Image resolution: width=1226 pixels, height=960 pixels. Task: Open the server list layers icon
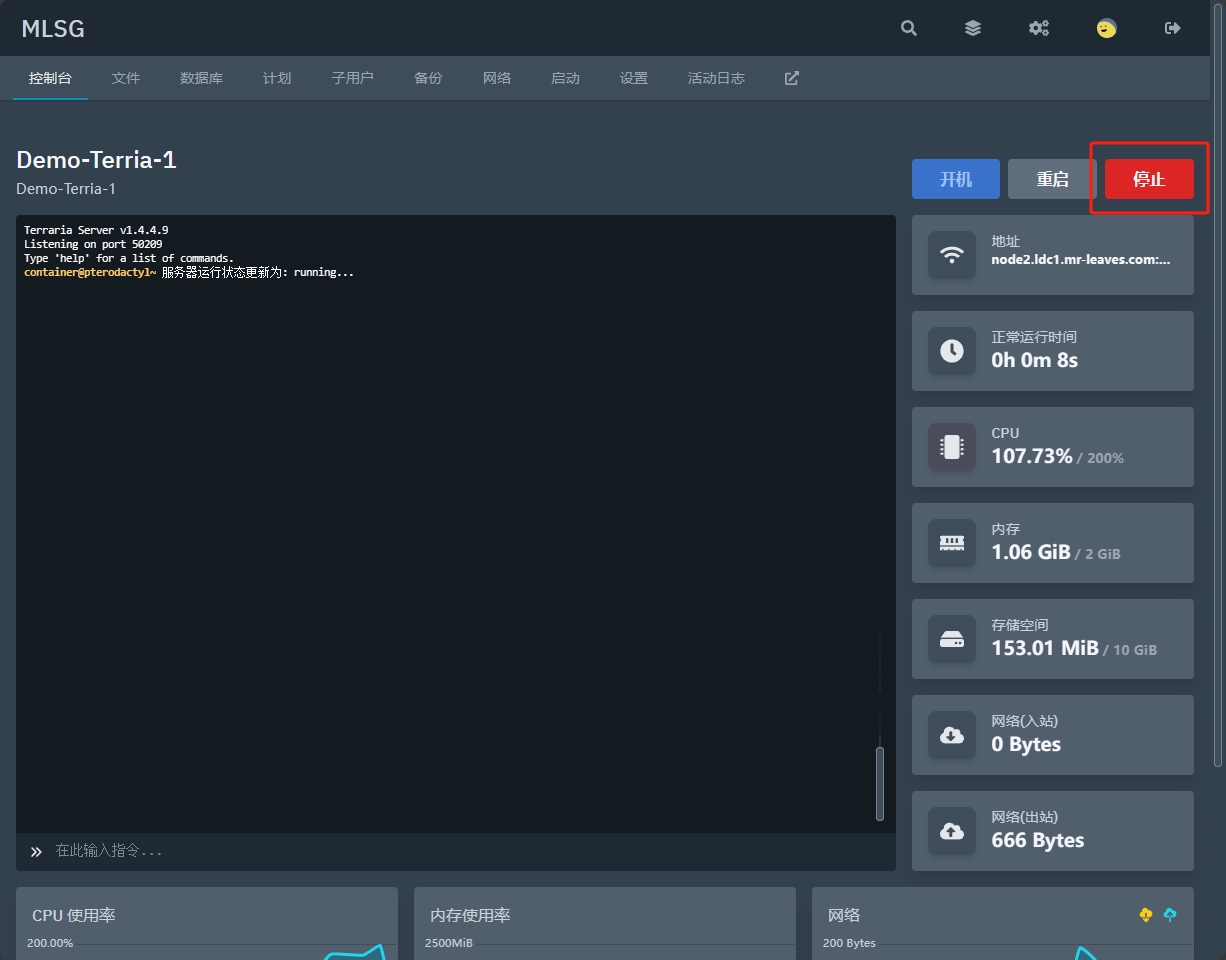coord(973,28)
